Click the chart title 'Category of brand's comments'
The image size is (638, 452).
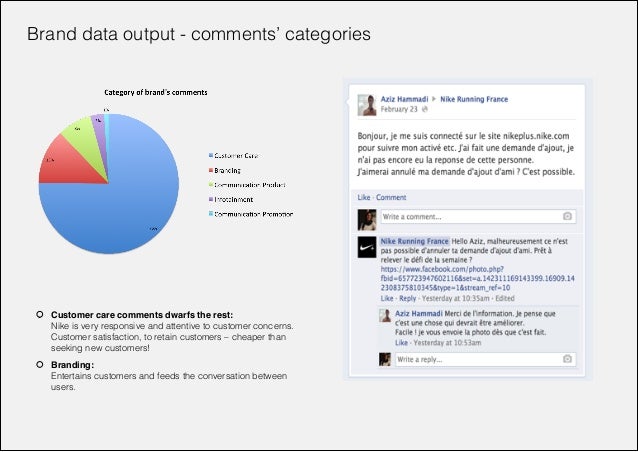(x=156, y=92)
